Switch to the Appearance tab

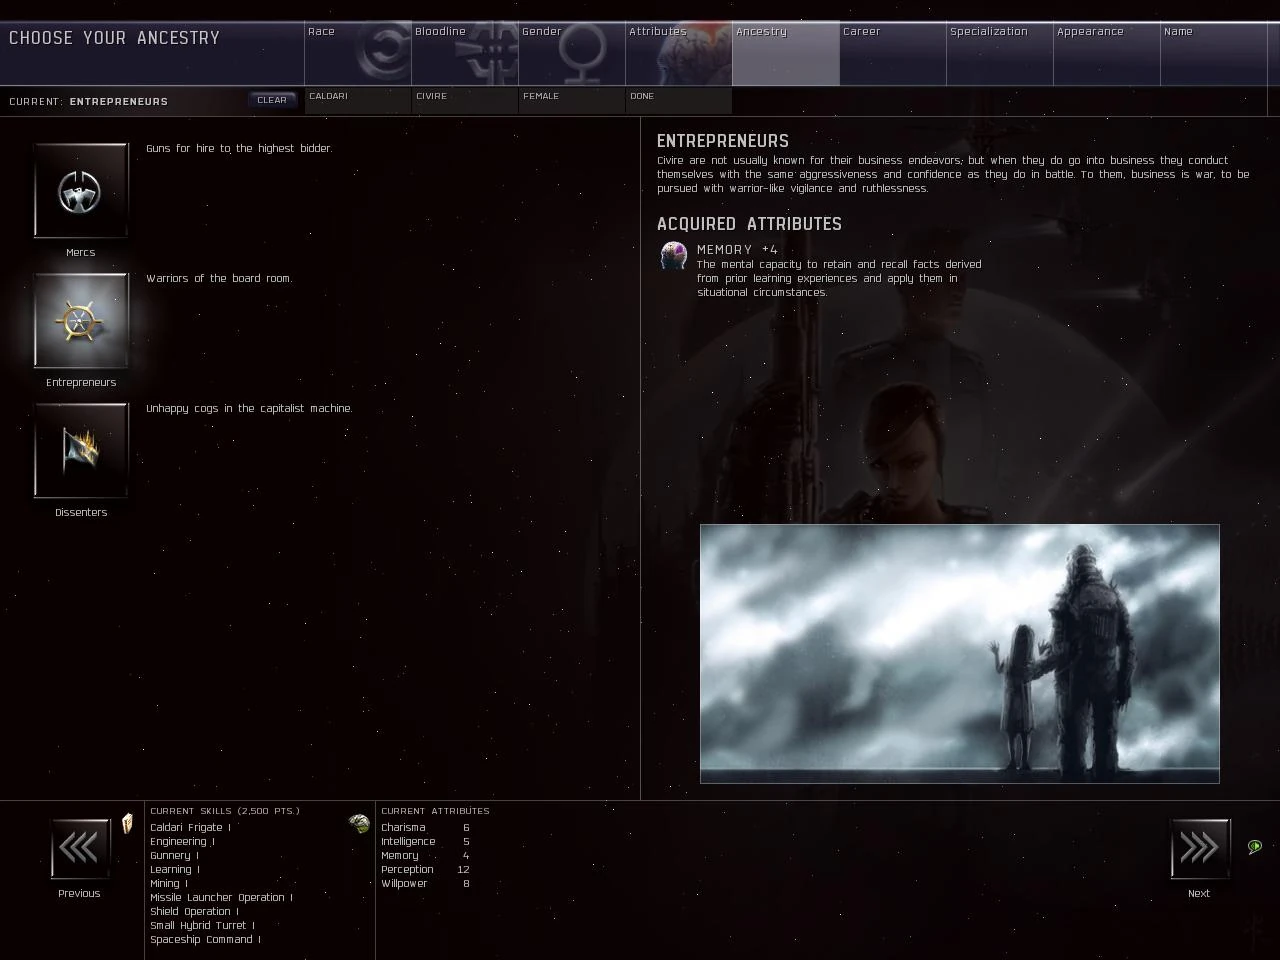pyautogui.click(x=1107, y=54)
